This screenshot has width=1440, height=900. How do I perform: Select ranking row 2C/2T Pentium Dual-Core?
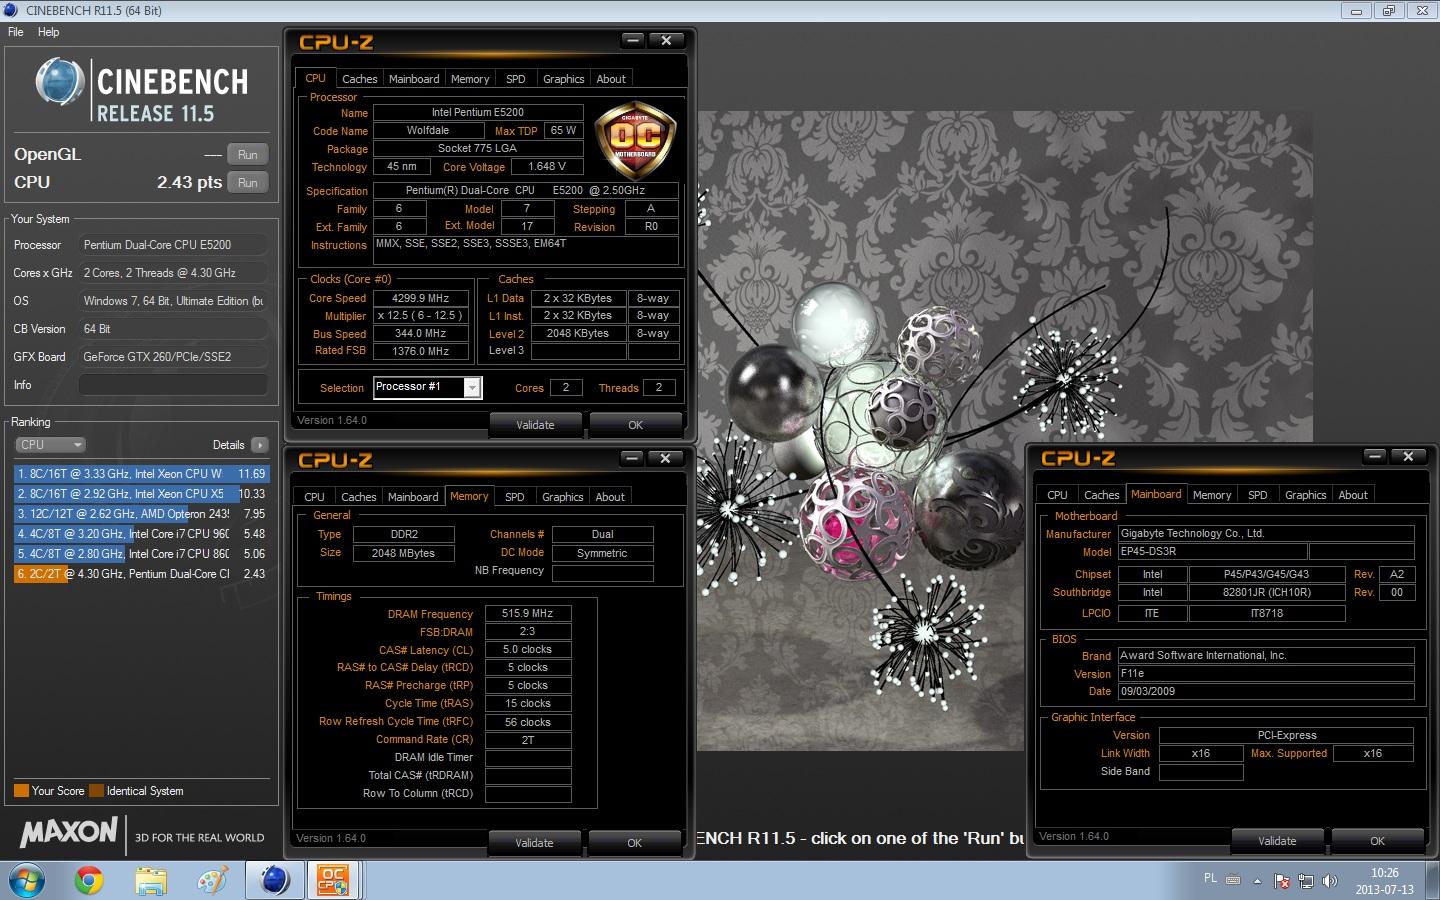pos(141,574)
